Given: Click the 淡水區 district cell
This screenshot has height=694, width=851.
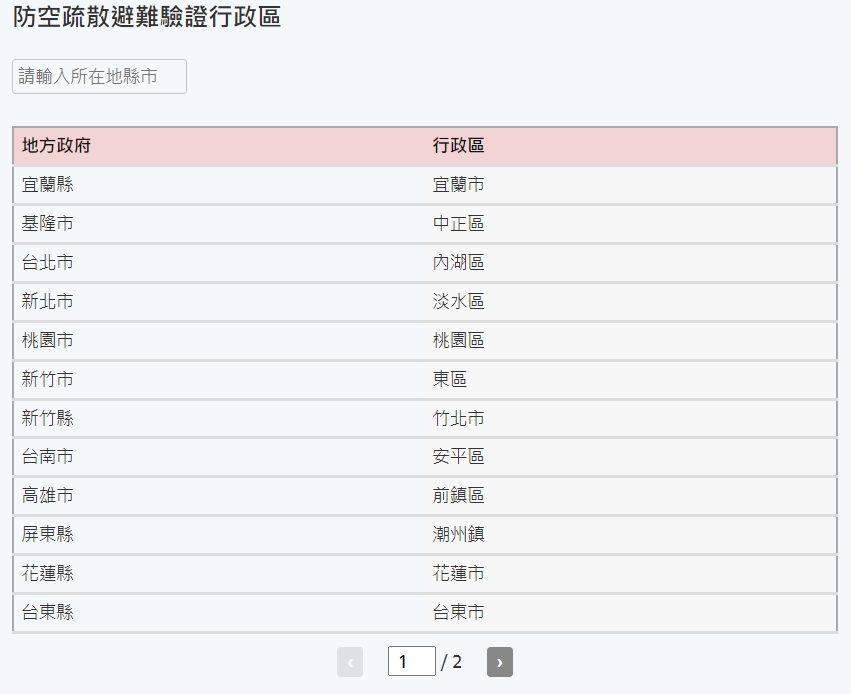Looking at the screenshot, I should pyautogui.click(x=459, y=302).
